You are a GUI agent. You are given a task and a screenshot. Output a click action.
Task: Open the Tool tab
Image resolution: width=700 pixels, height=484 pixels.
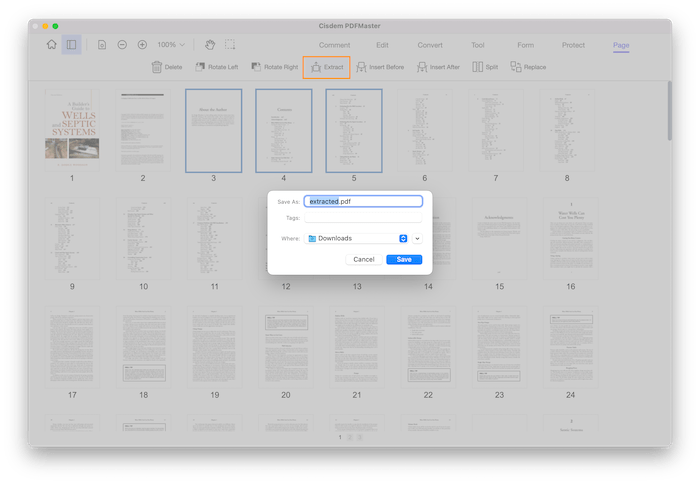point(478,45)
